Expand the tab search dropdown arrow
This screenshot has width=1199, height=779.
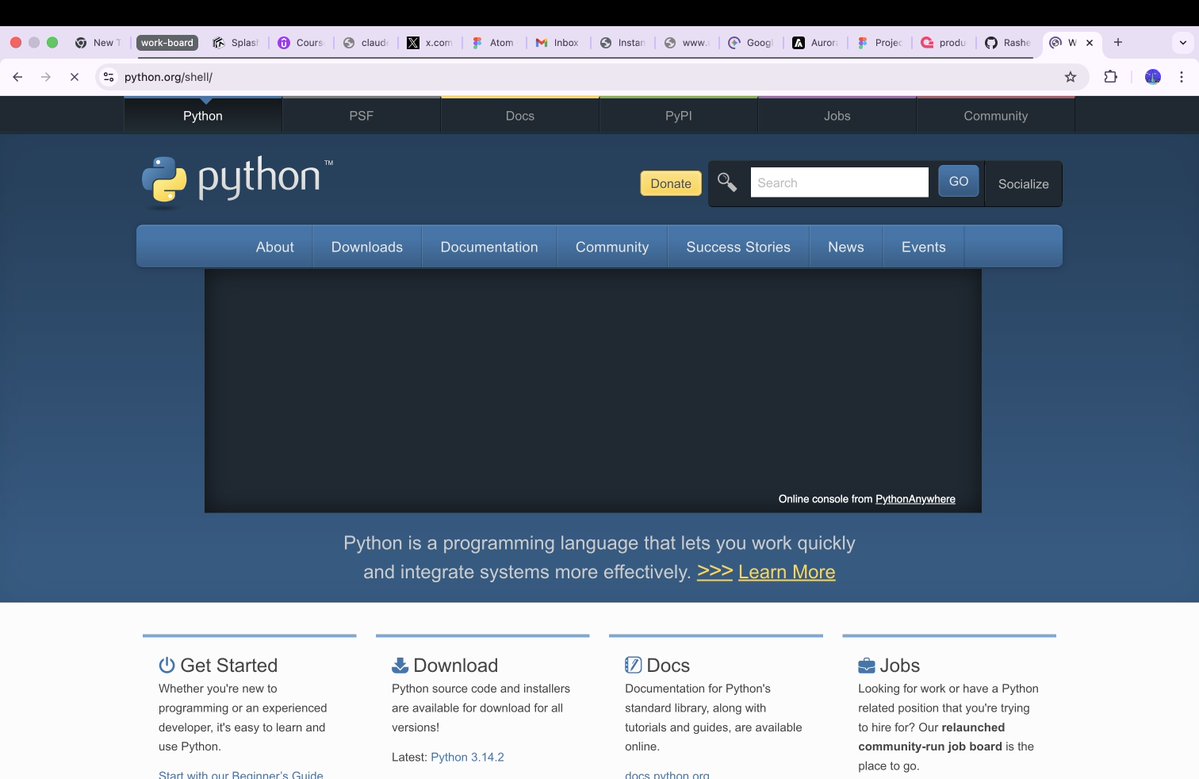tap(1183, 43)
